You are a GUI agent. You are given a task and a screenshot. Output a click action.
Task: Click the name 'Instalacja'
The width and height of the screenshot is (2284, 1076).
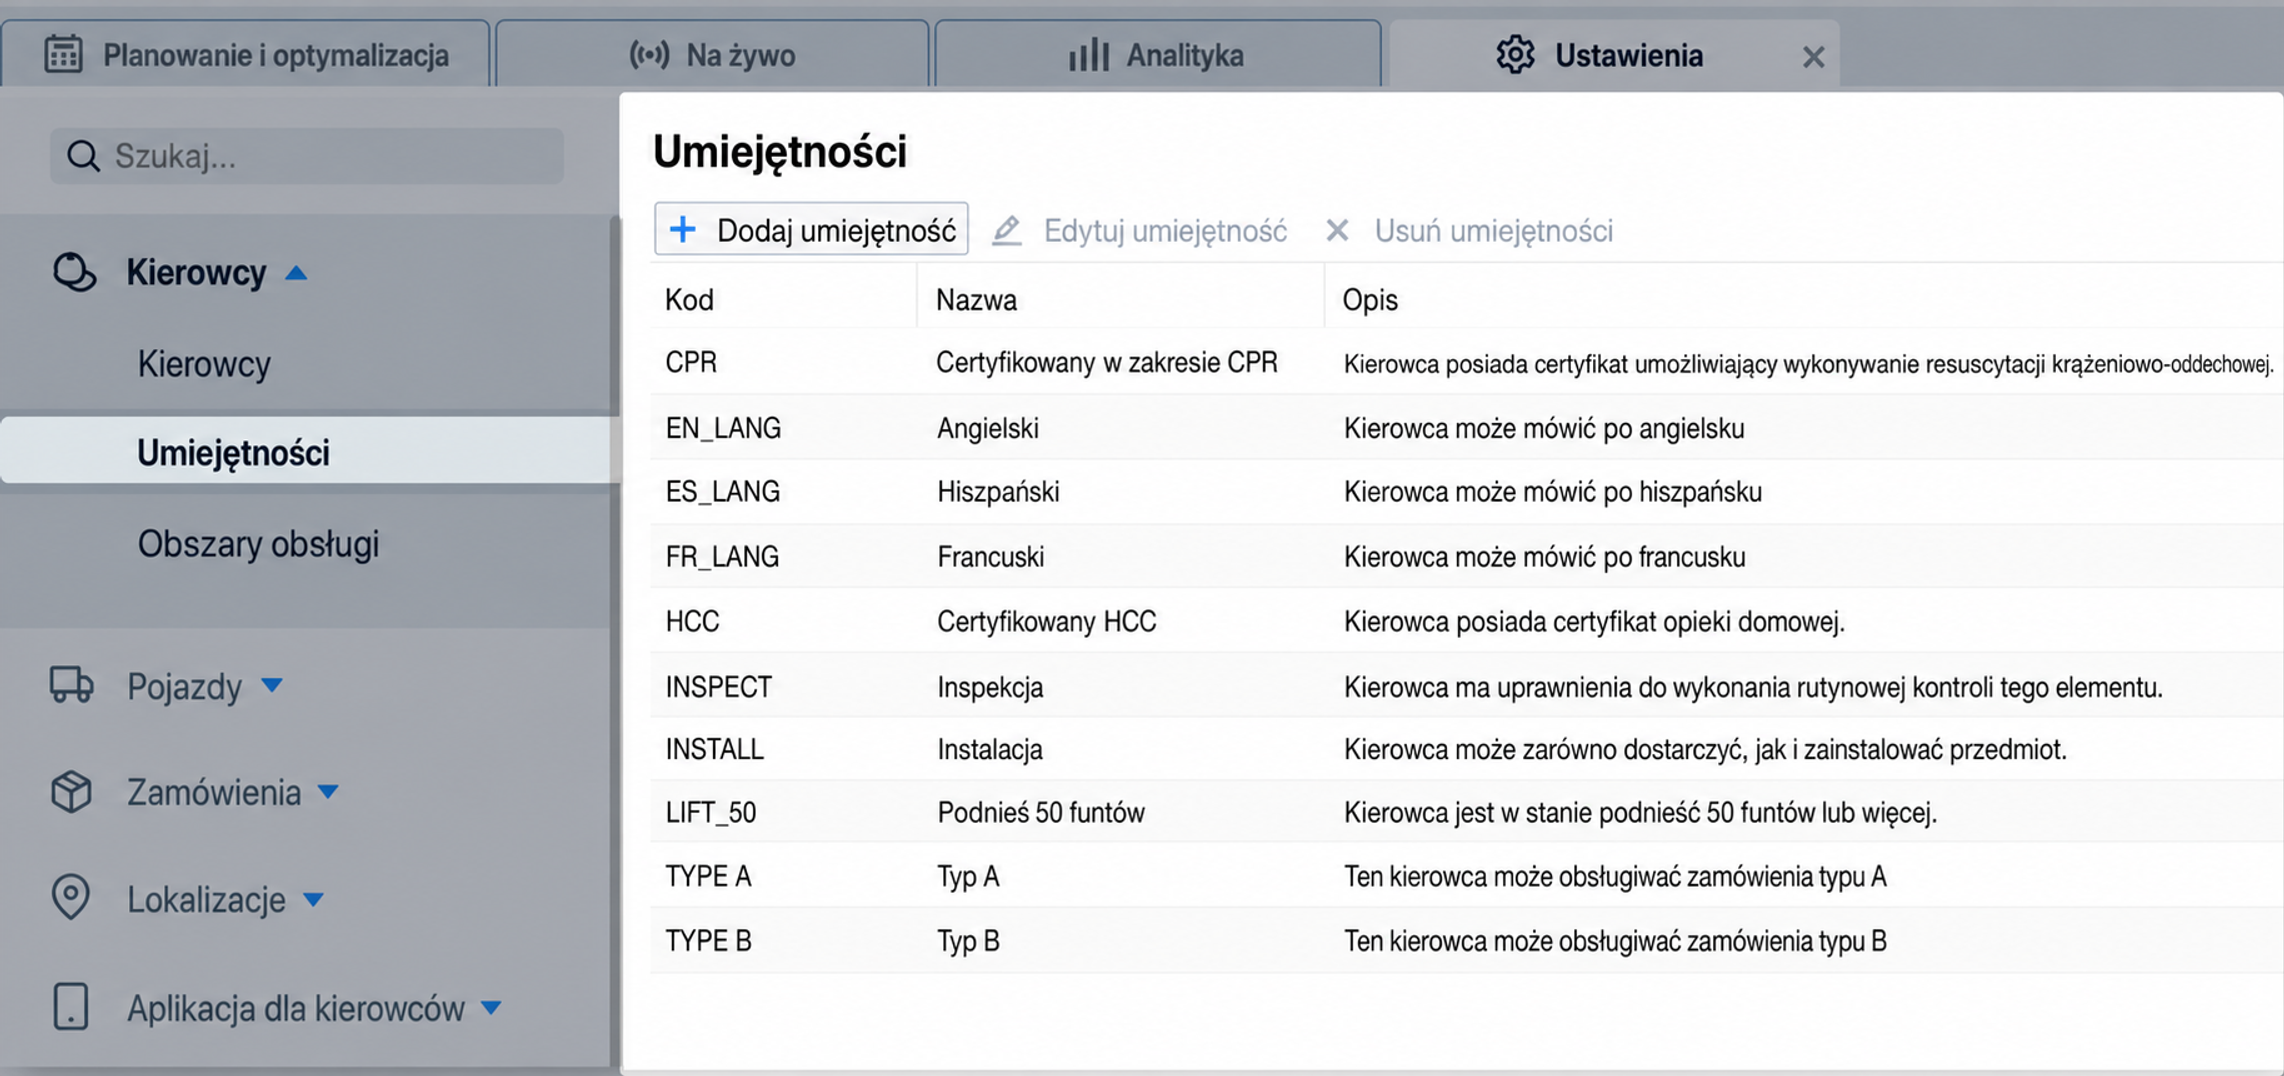(x=989, y=749)
